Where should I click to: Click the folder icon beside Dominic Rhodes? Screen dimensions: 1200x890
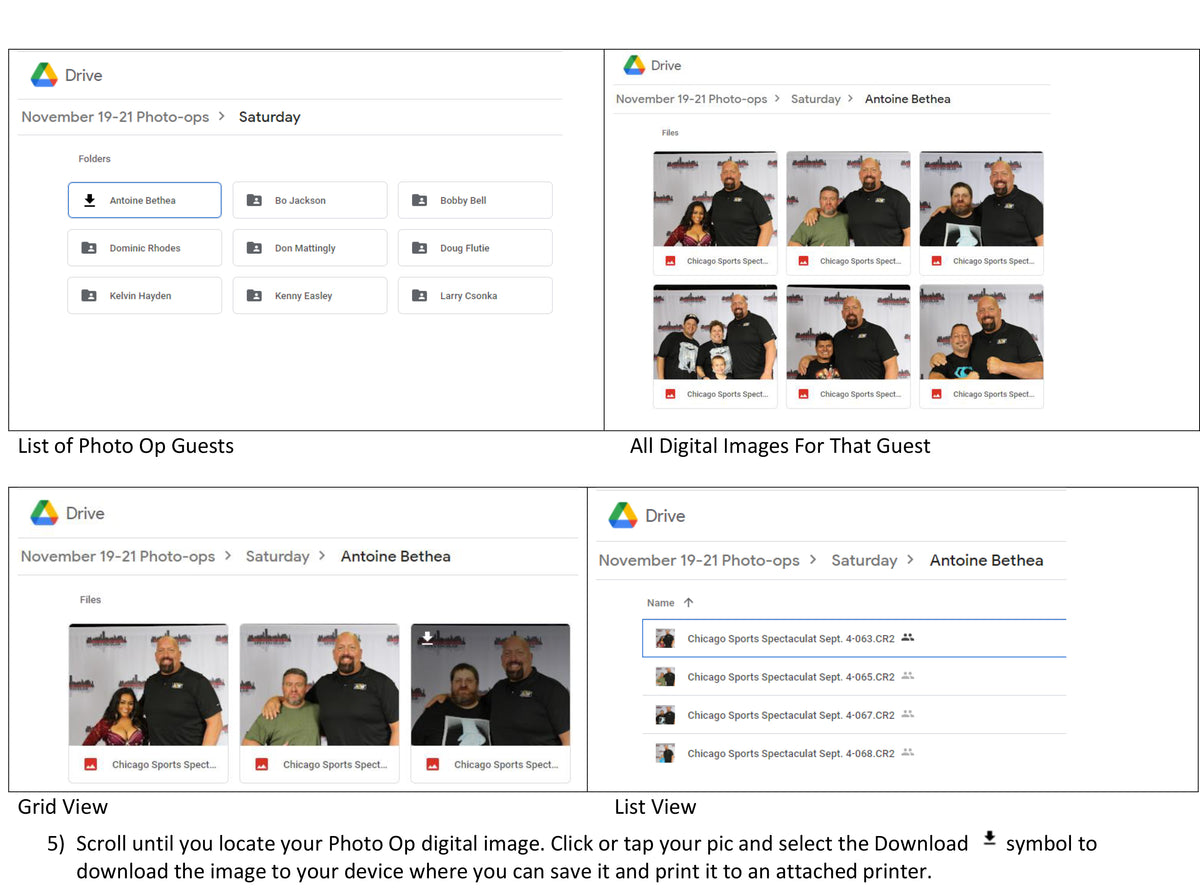pyautogui.click(x=89, y=248)
